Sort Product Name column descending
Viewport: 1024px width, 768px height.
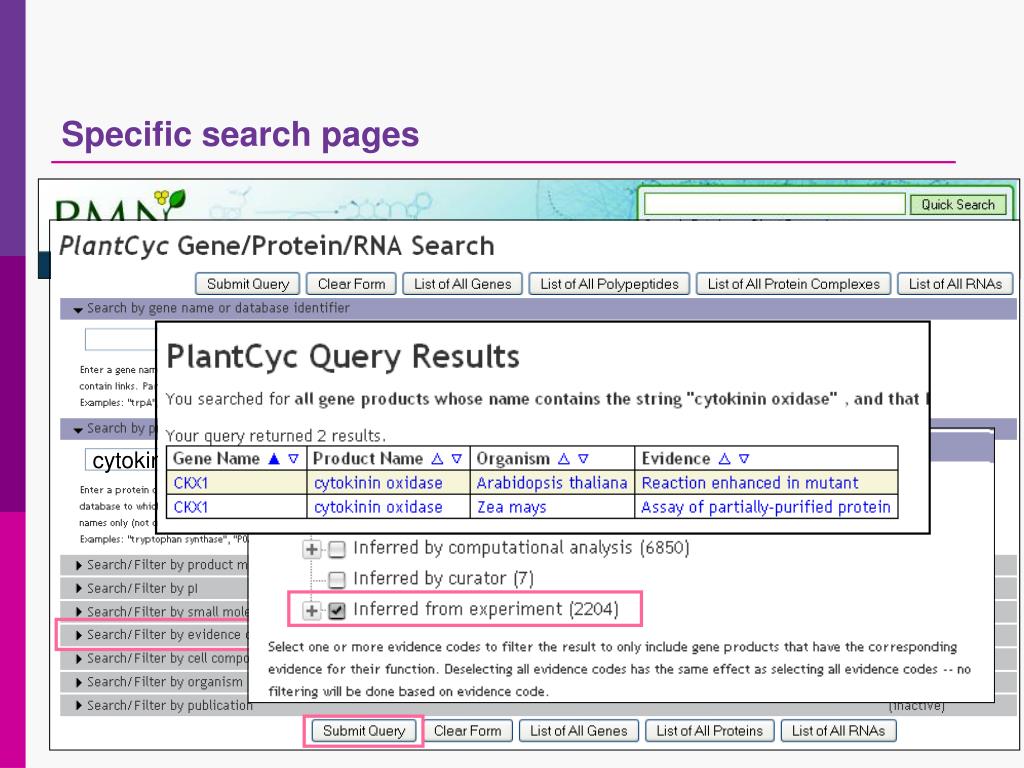pos(456,459)
